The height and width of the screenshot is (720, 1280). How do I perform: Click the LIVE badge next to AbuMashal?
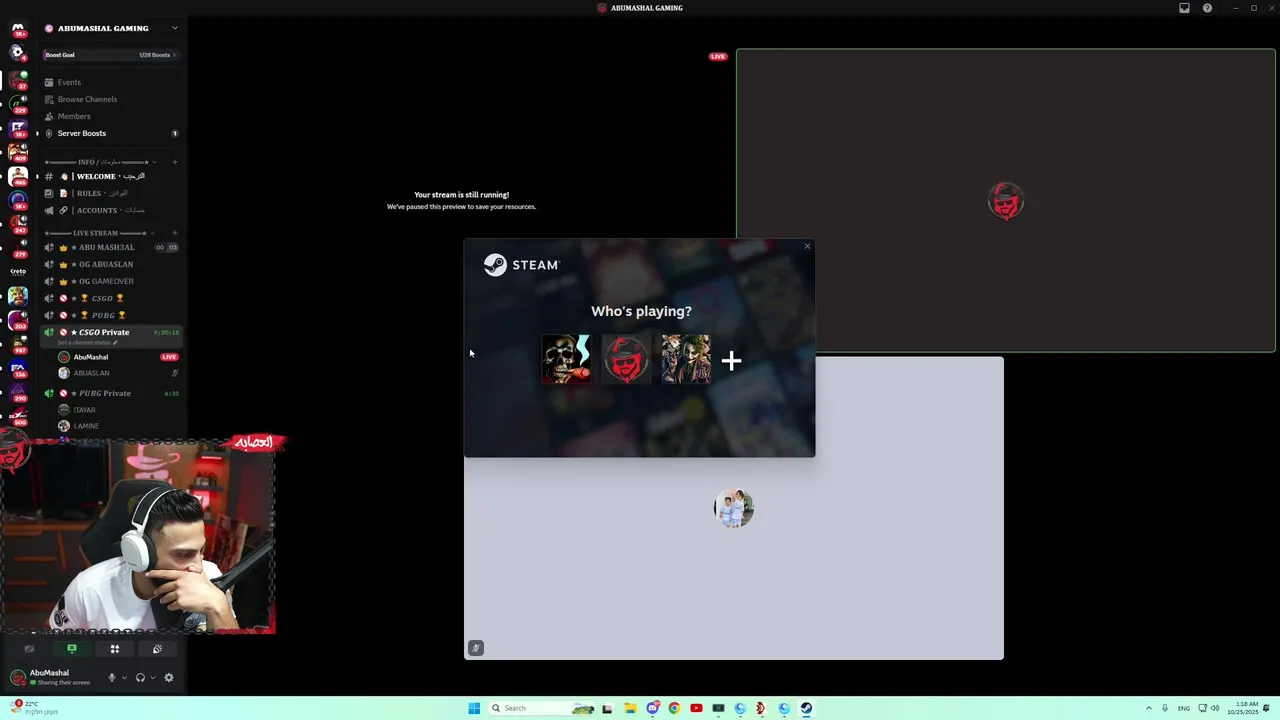pos(169,357)
